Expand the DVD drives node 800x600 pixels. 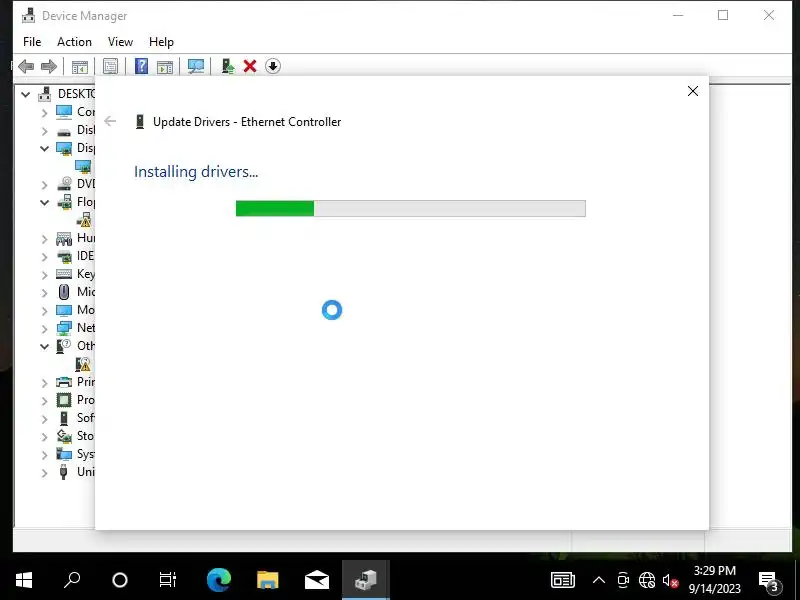pos(44,185)
